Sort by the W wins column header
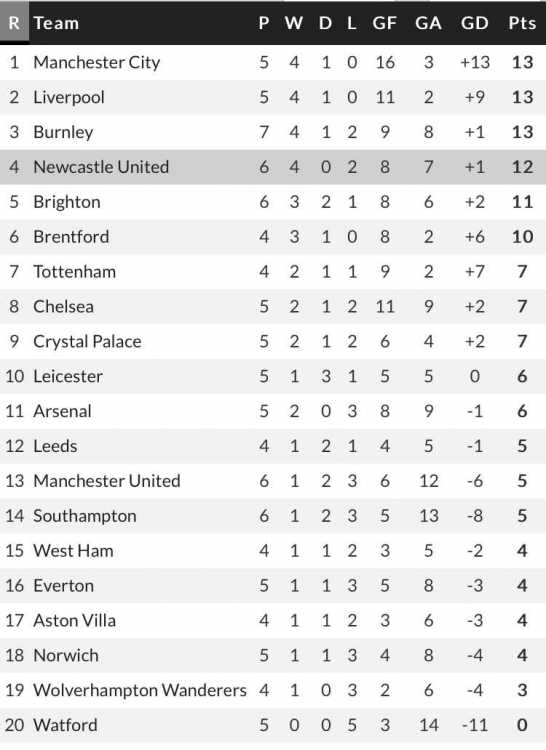546x750 pixels. point(294,23)
